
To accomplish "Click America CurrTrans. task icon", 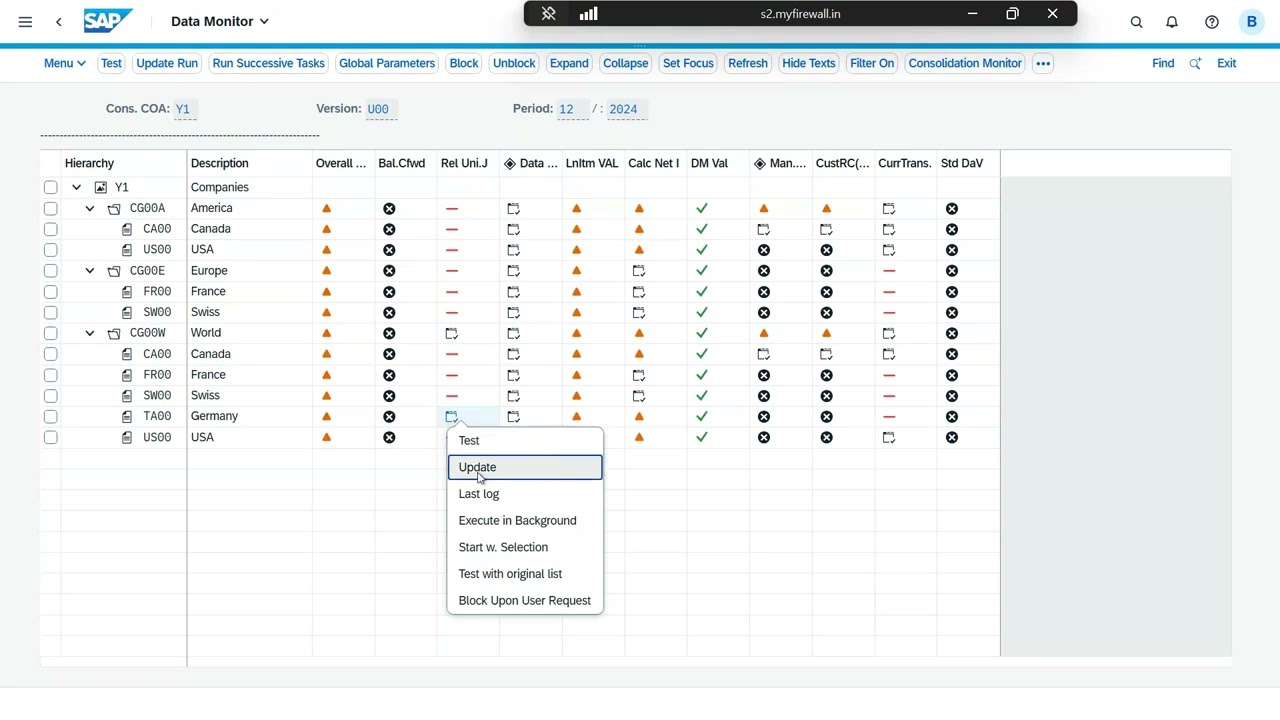I will [x=889, y=208].
